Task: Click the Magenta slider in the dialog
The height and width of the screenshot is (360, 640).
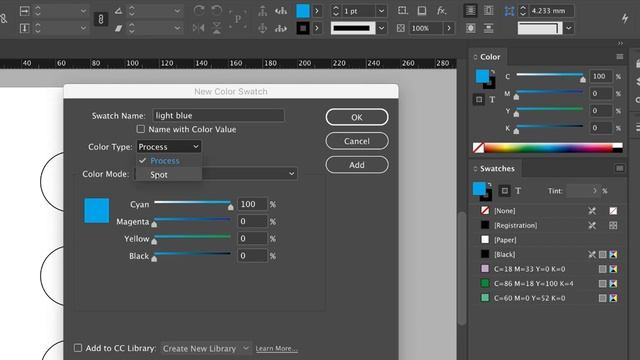Action: (192, 220)
